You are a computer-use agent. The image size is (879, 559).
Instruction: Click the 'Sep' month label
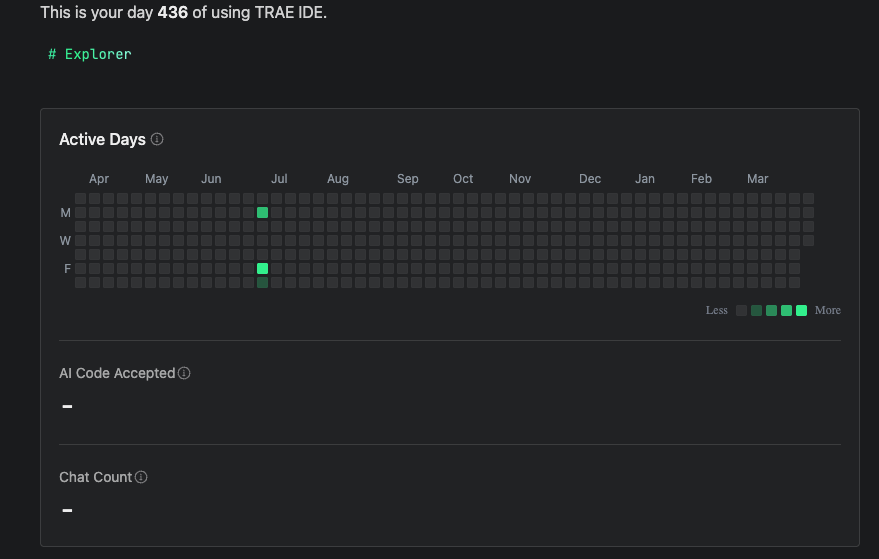click(408, 179)
